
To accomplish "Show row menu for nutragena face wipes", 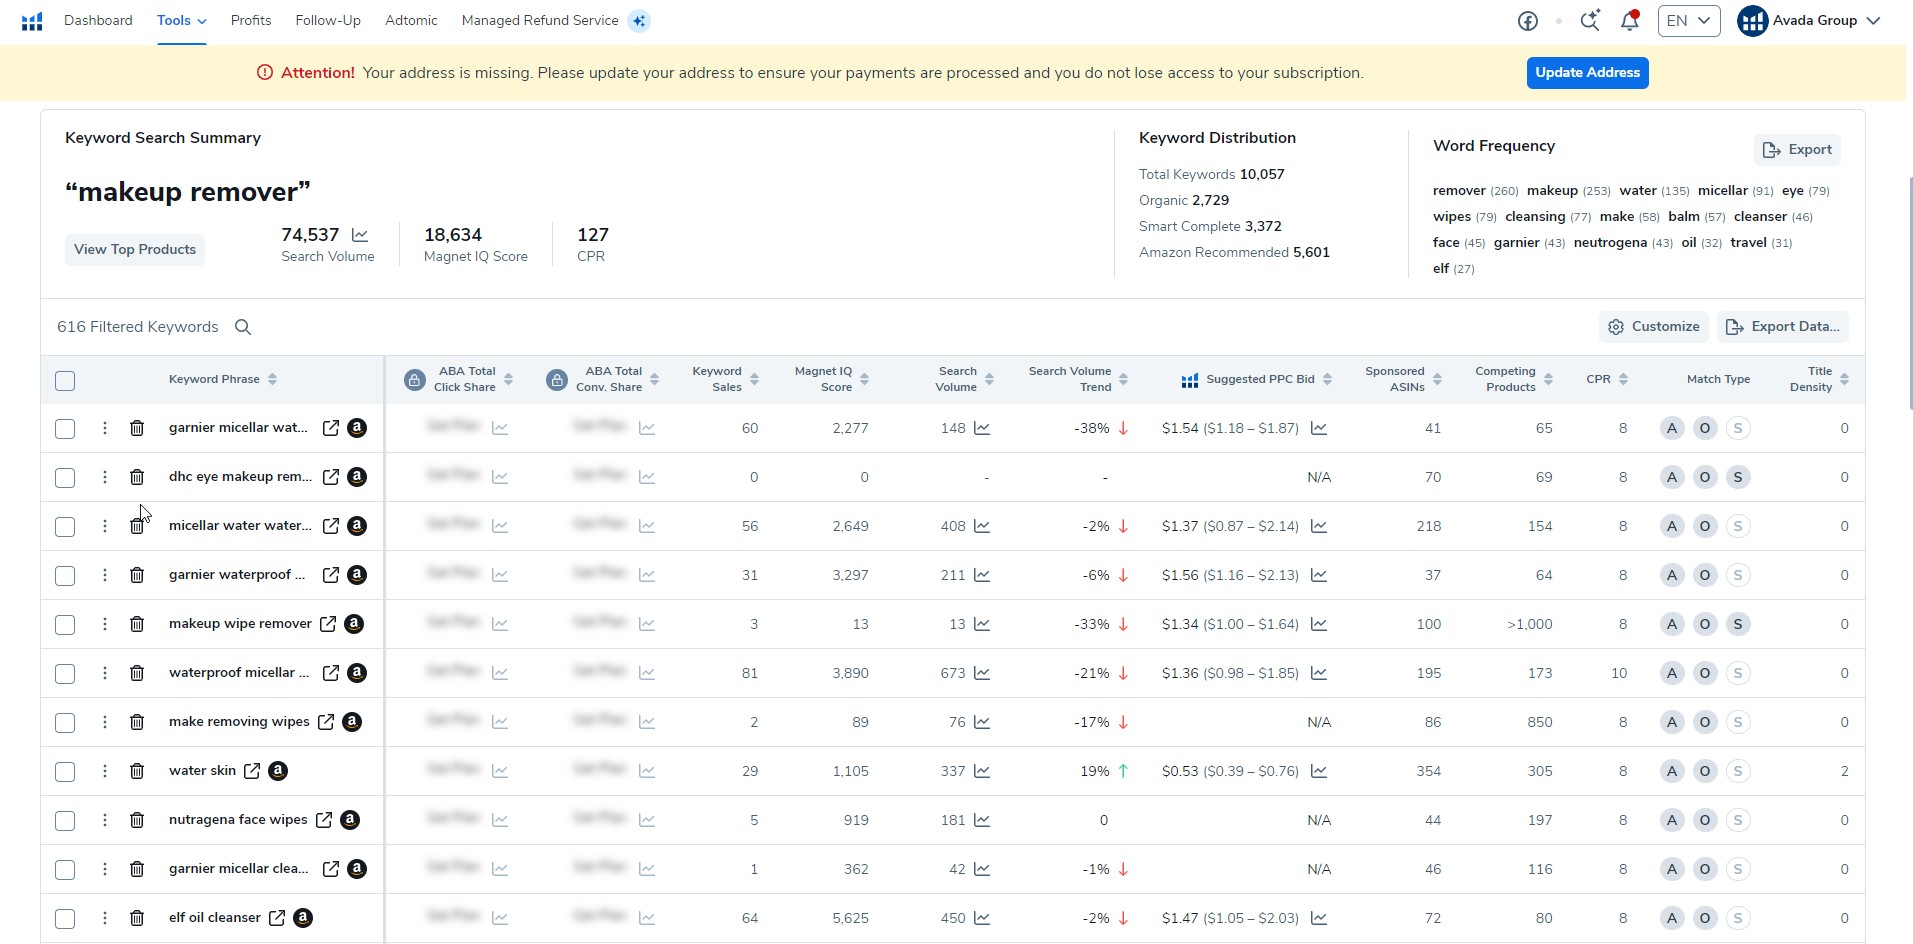I will coord(105,820).
